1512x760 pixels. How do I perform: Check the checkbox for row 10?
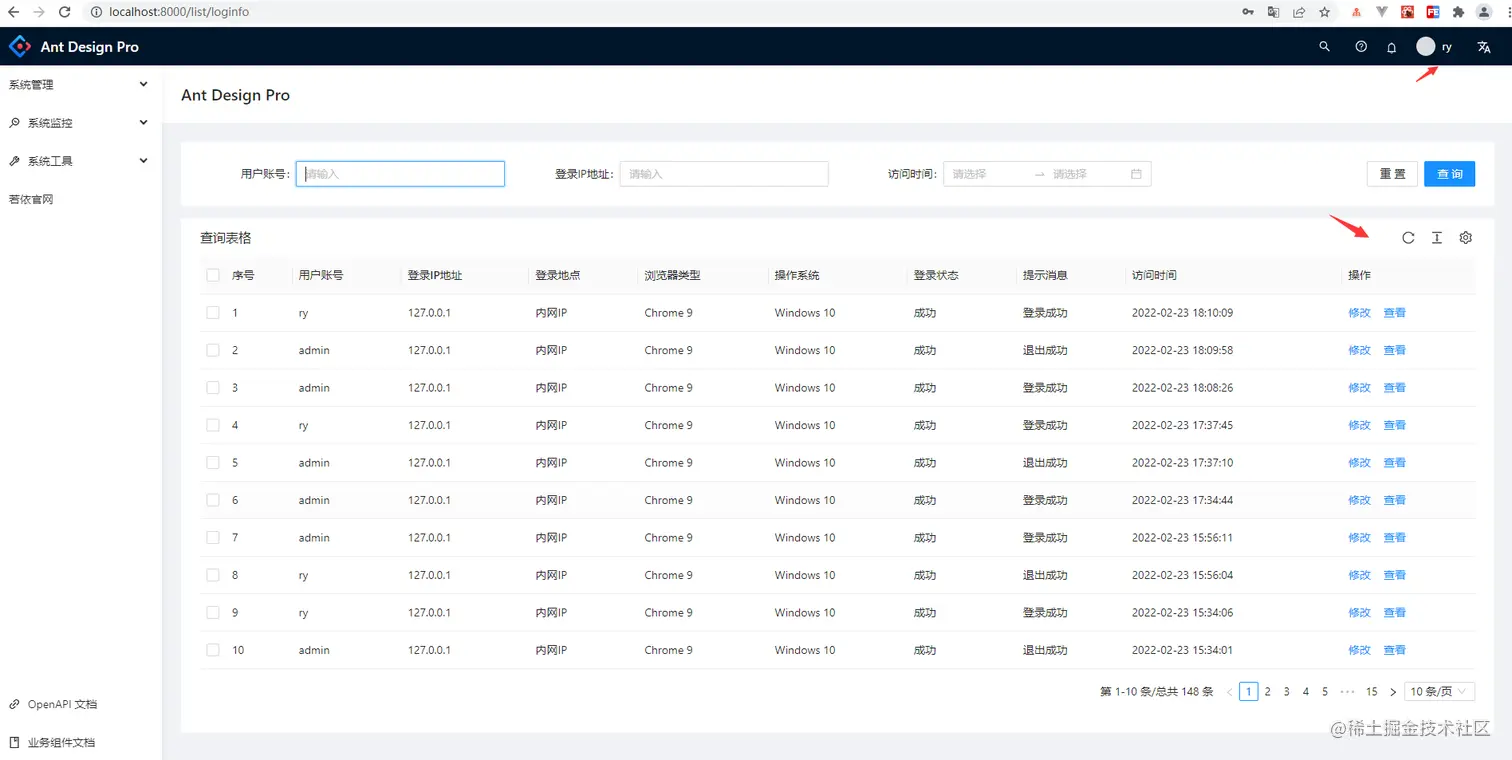pyautogui.click(x=213, y=650)
